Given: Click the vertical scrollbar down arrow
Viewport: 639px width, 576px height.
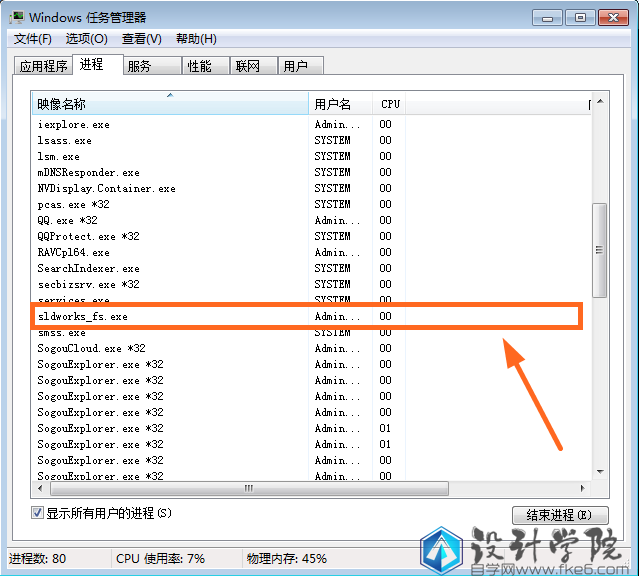Looking at the screenshot, I should coord(599,473).
